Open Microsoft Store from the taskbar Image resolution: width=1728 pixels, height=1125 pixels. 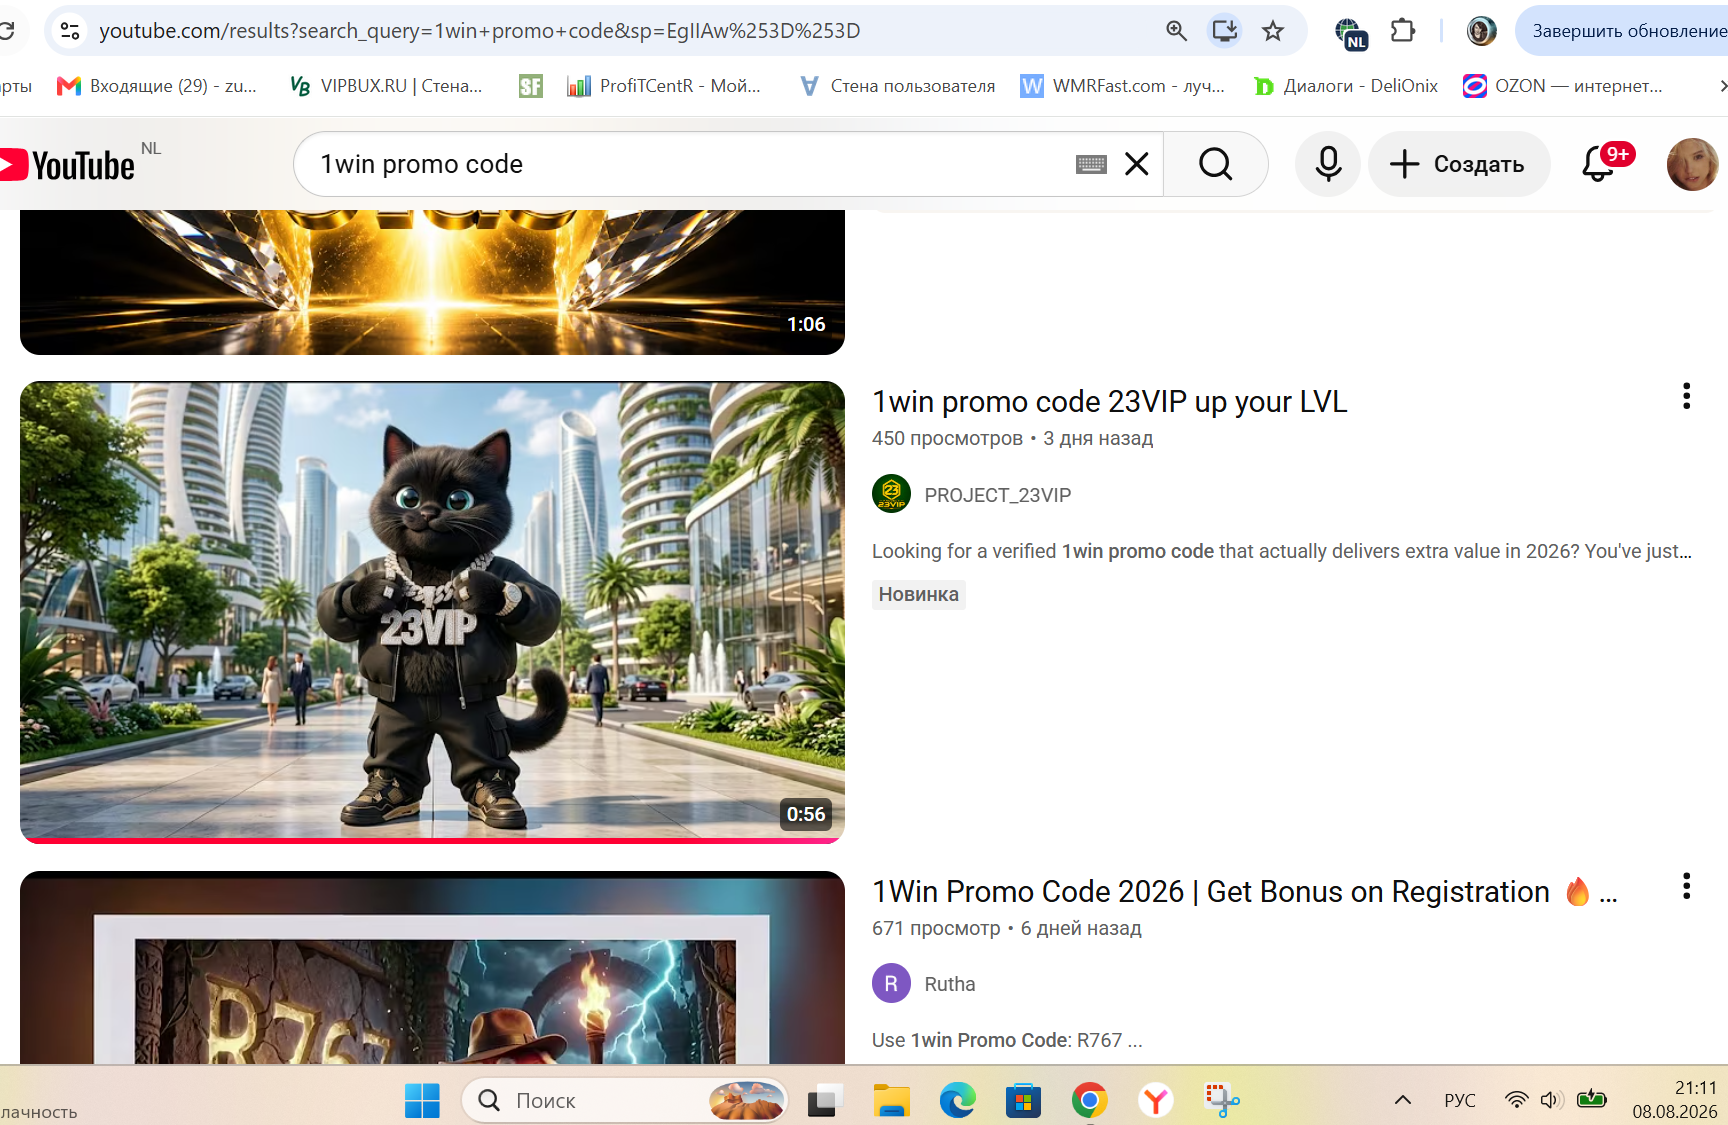point(1023,1101)
